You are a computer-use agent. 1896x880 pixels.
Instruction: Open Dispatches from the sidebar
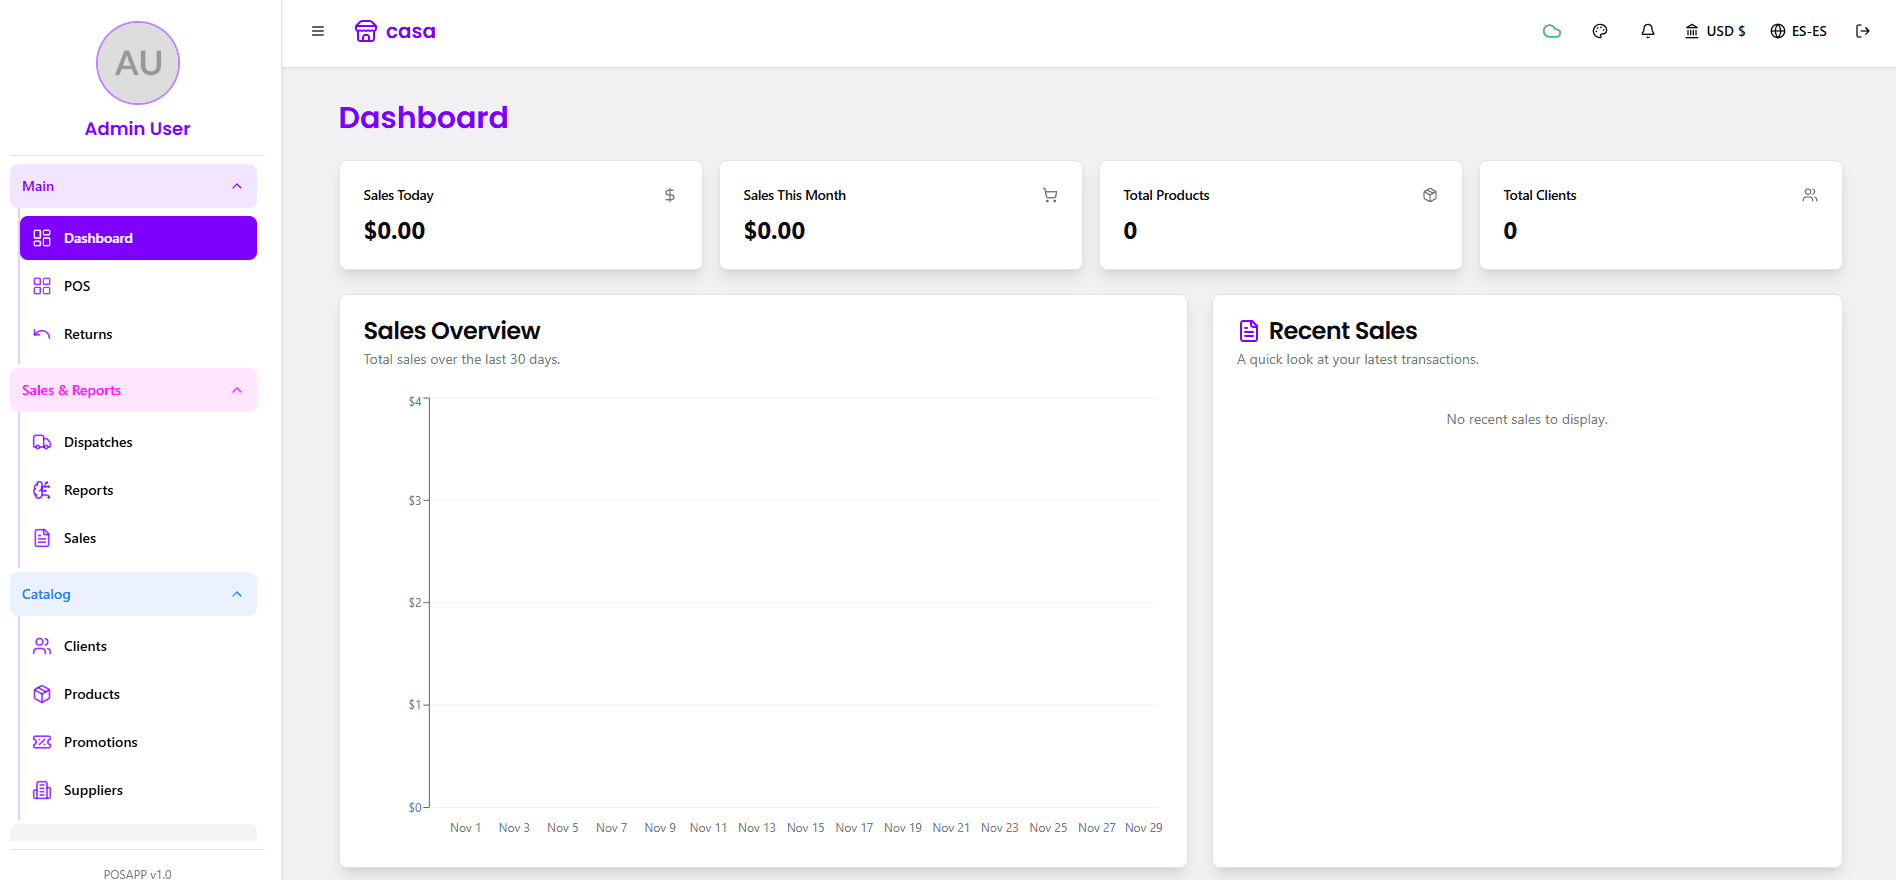click(138, 442)
